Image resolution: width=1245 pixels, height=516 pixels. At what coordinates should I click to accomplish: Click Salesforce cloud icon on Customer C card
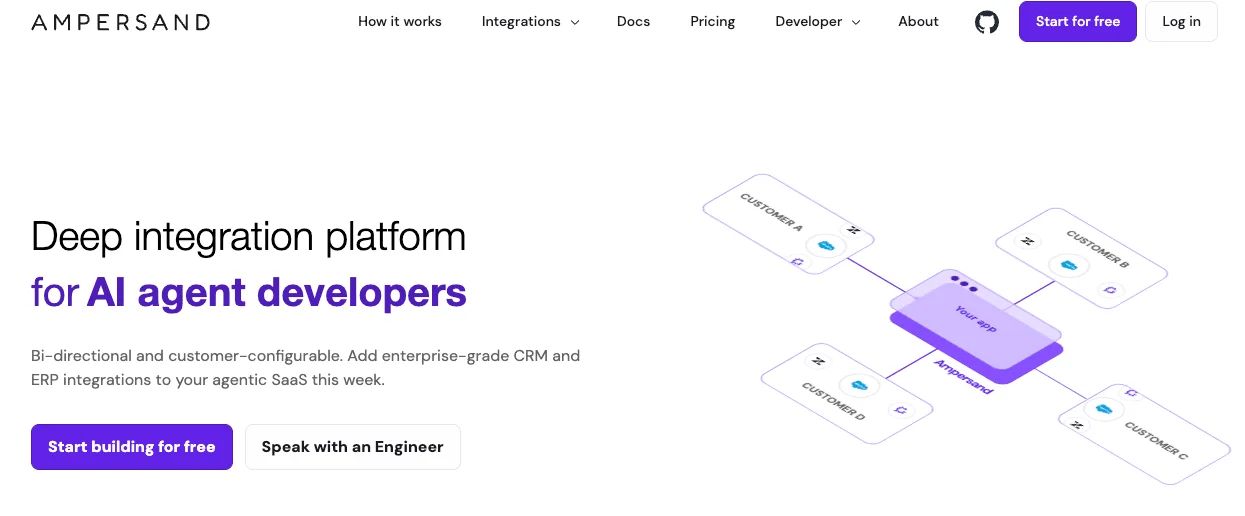[x=1104, y=409]
